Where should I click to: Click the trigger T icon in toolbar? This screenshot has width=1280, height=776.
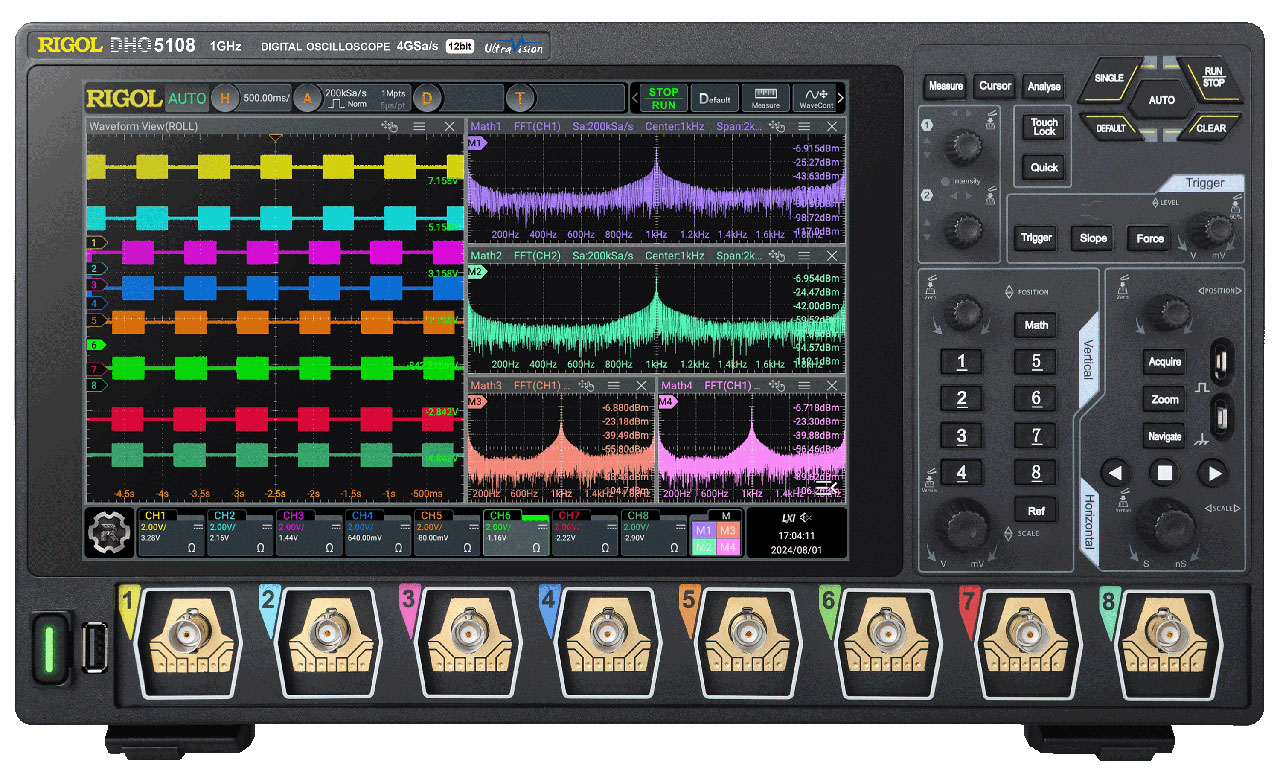(519, 98)
